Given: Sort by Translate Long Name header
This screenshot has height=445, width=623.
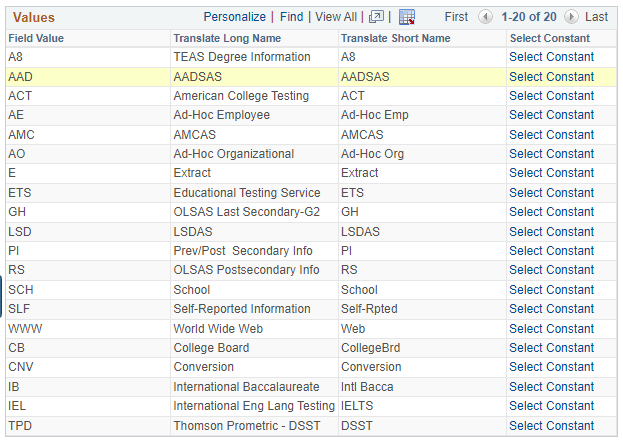Looking at the screenshot, I should point(227,38).
